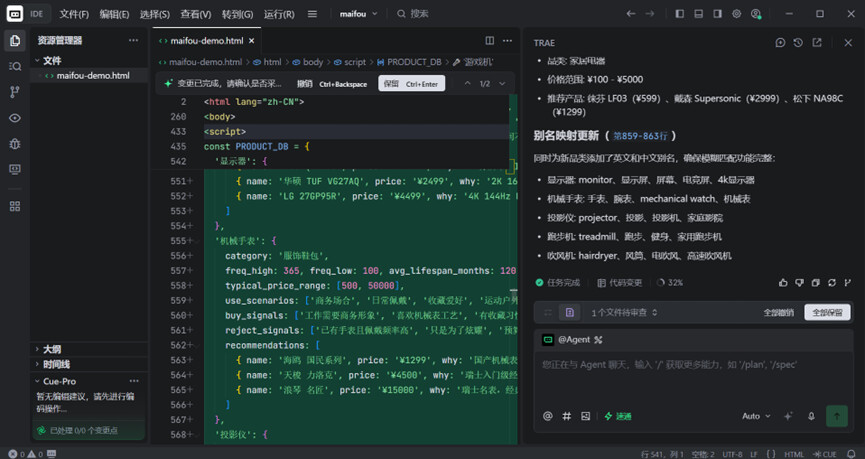Viewport: 865px width, 459px height.
Task: Send the message with the green arrow
Action: [836, 416]
